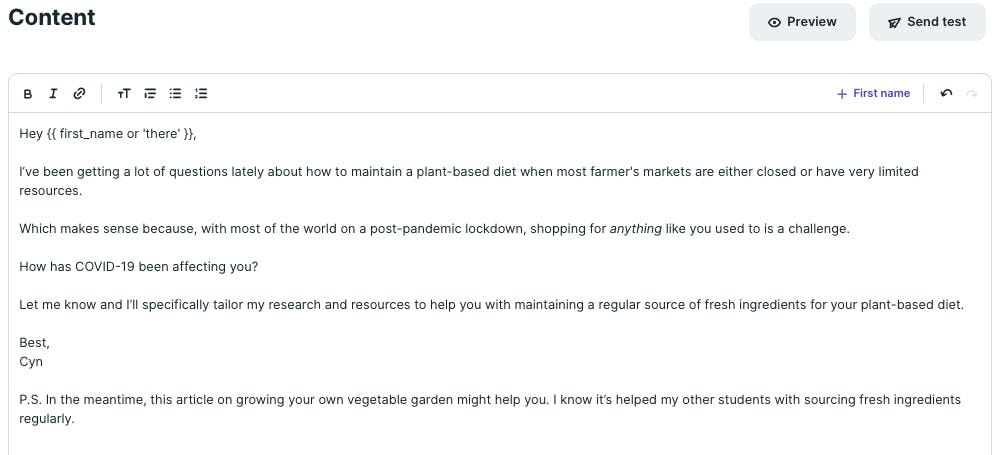Create a bulleted list

(x=176, y=94)
